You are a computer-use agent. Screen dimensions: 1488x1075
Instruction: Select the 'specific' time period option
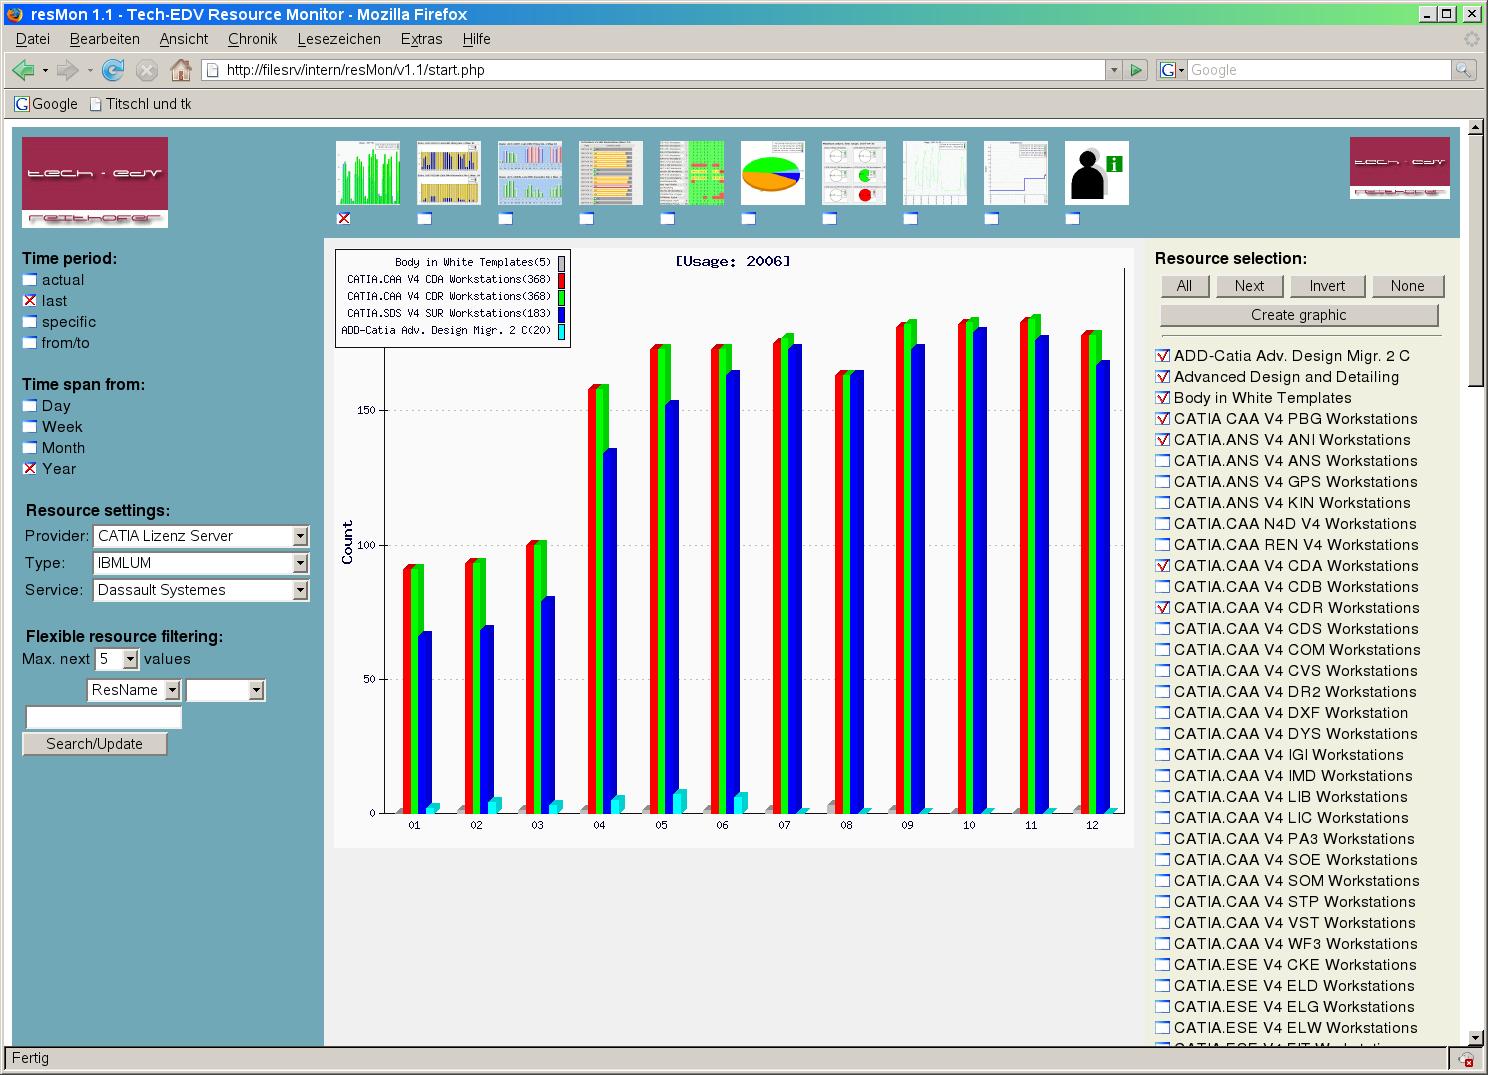pos(30,322)
